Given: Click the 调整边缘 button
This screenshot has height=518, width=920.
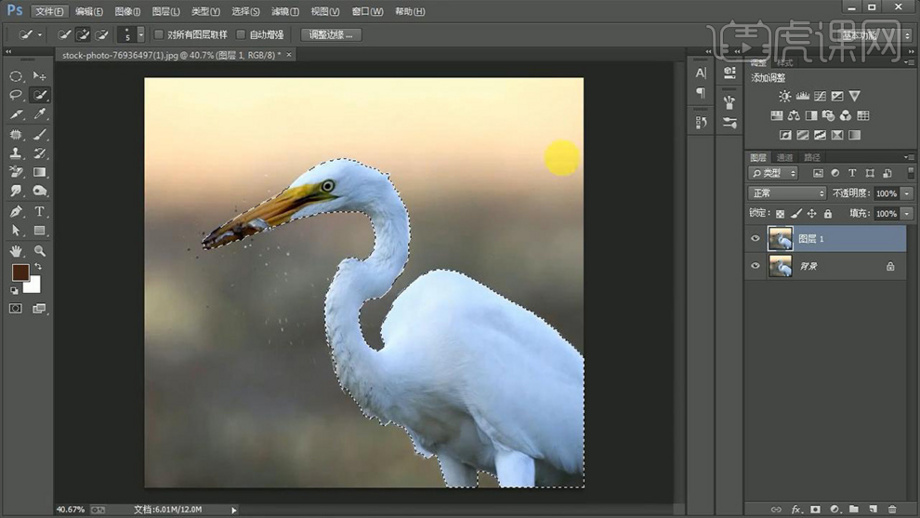Looking at the screenshot, I should 330,35.
